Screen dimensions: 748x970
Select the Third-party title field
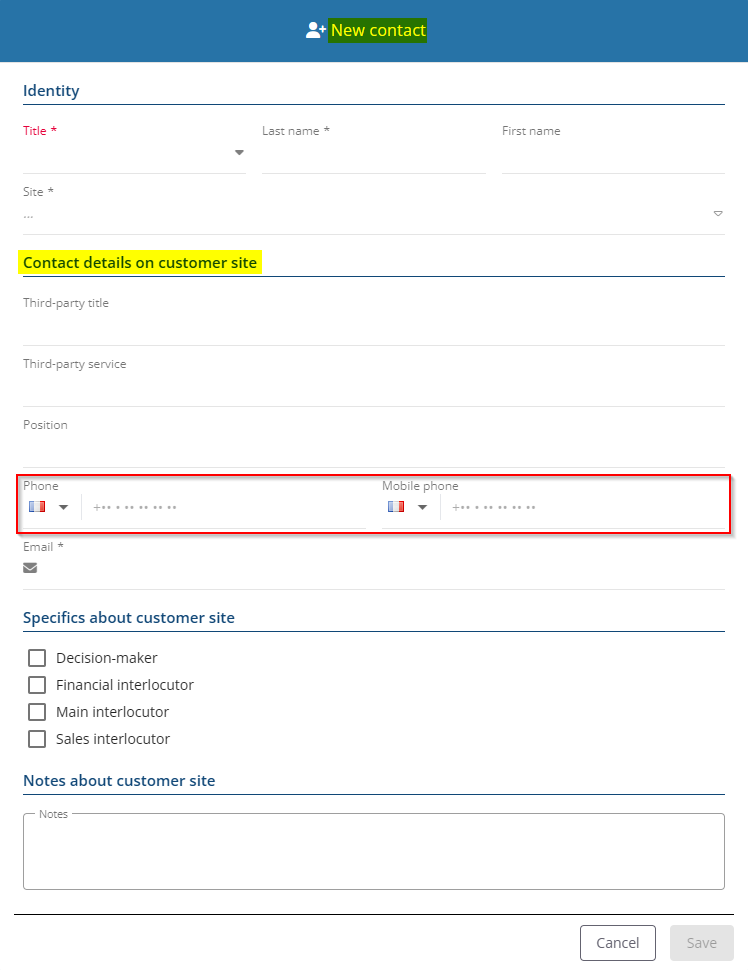pos(373,328)
